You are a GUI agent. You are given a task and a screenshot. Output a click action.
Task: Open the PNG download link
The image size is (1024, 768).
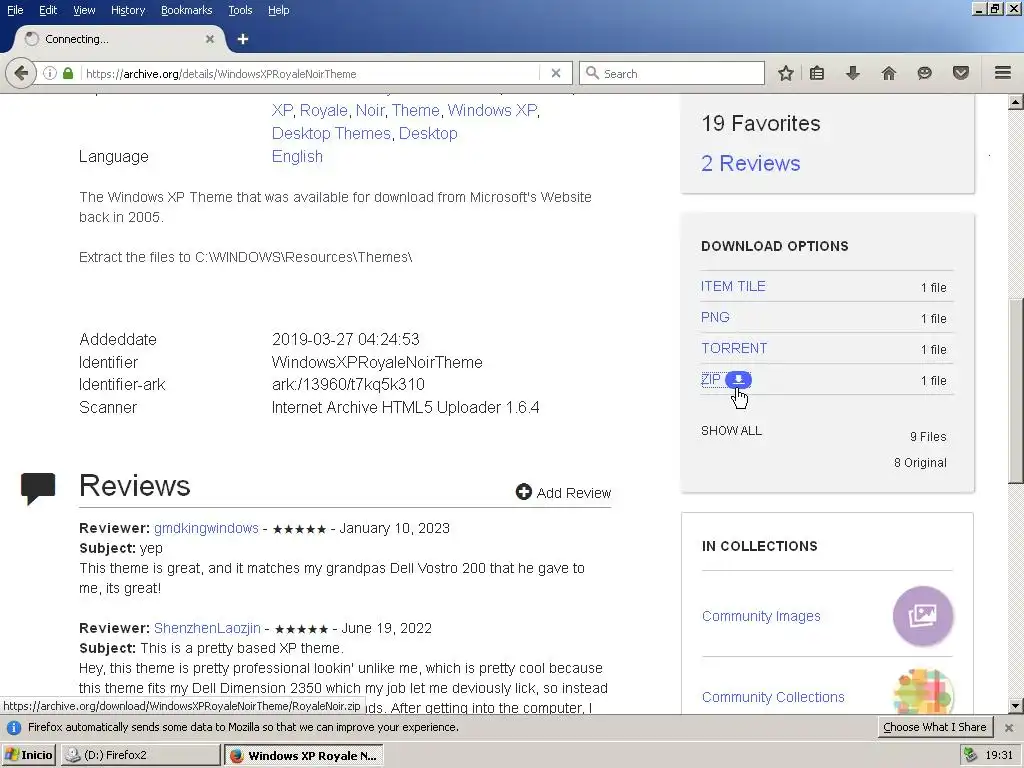click(715, 317)
